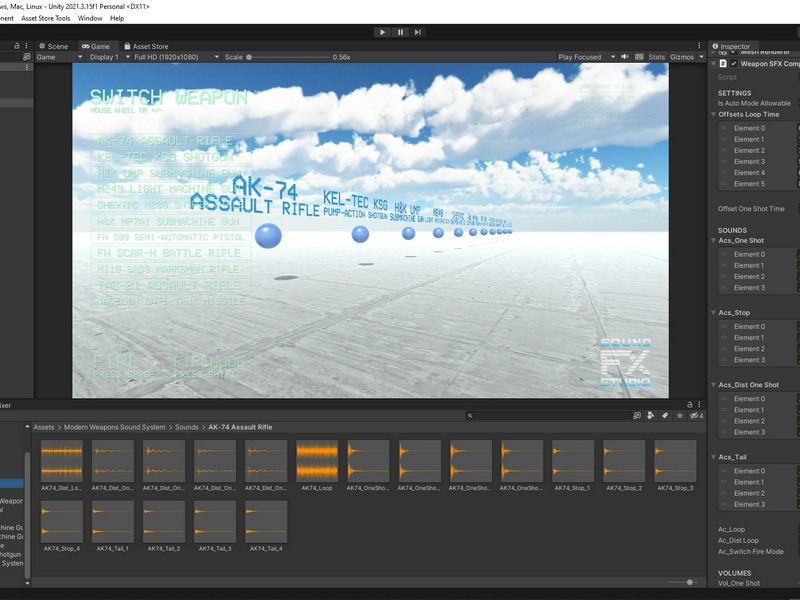Switch to the Asset Store tab

(x=146, y=46)
